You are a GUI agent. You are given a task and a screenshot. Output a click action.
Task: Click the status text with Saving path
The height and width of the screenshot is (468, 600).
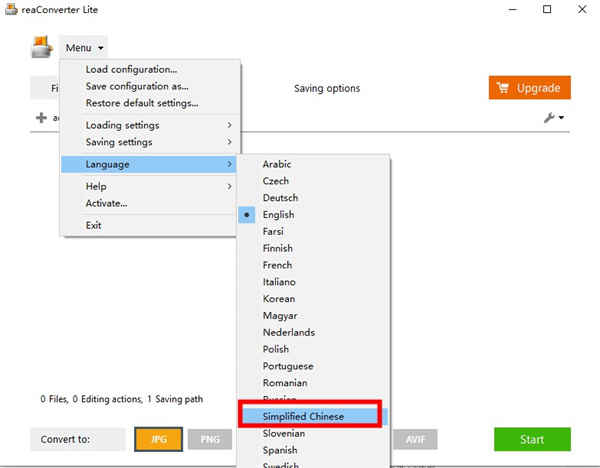pyautogui.click(x=122, y=399)
